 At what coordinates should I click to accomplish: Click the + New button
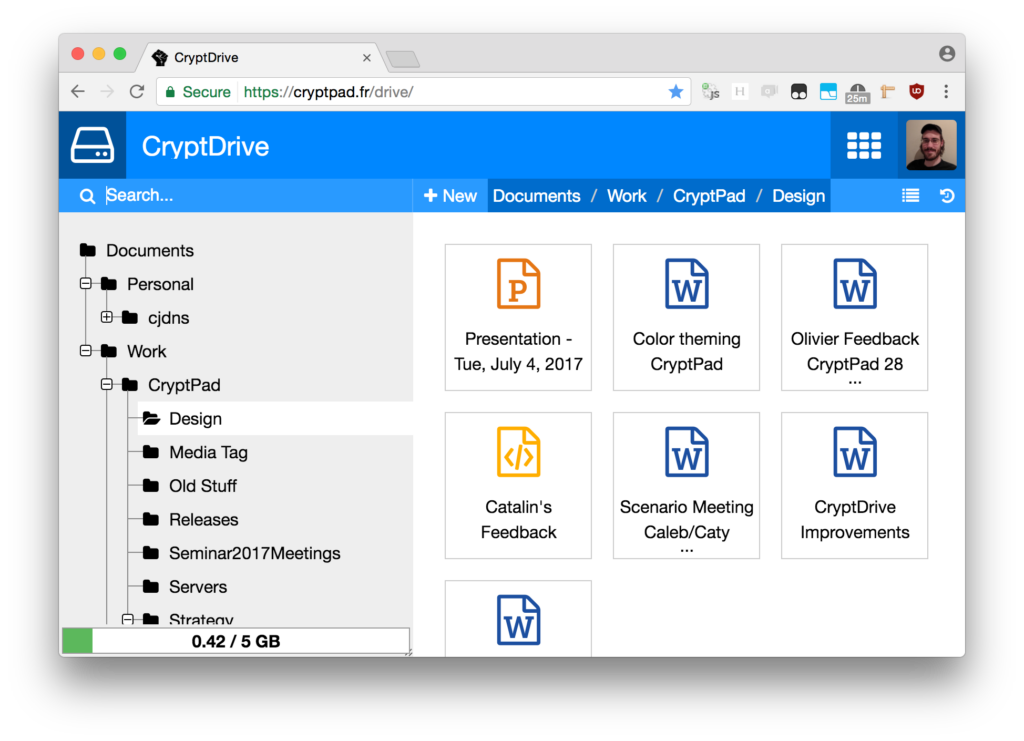pyautogui.click(x=449, y=195)
